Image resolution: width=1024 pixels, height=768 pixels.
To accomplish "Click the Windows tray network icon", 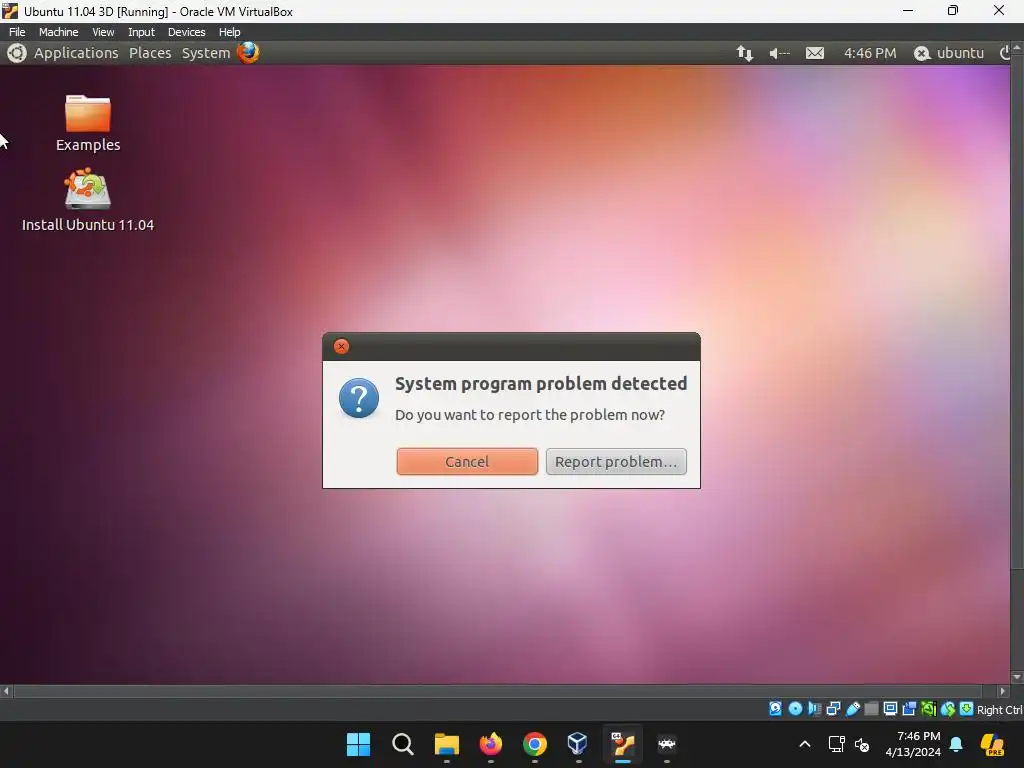I will (836, 744).
